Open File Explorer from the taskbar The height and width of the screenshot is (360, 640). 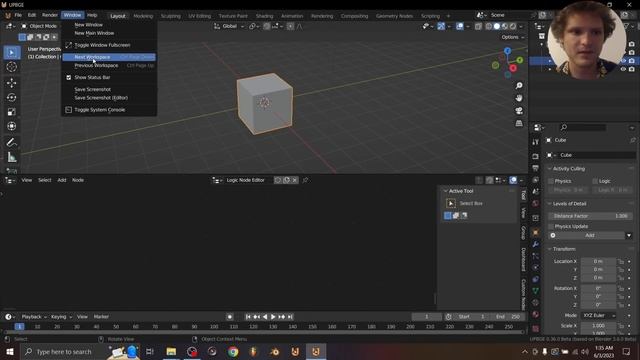tap(171, 351)
